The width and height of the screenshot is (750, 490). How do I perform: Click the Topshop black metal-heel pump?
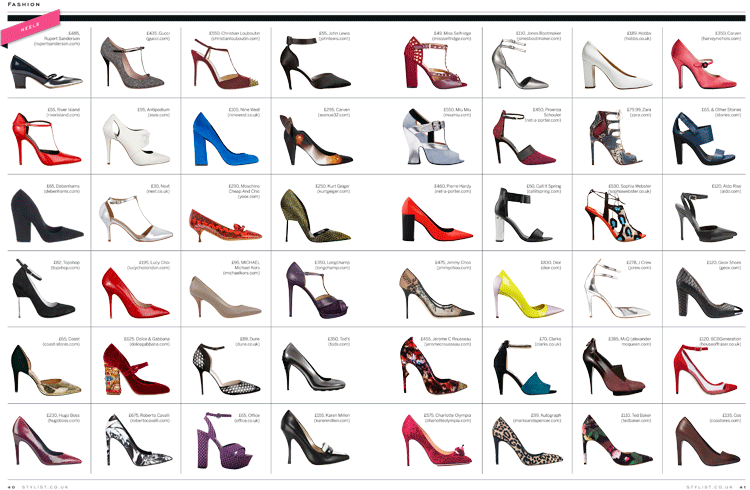44,289
